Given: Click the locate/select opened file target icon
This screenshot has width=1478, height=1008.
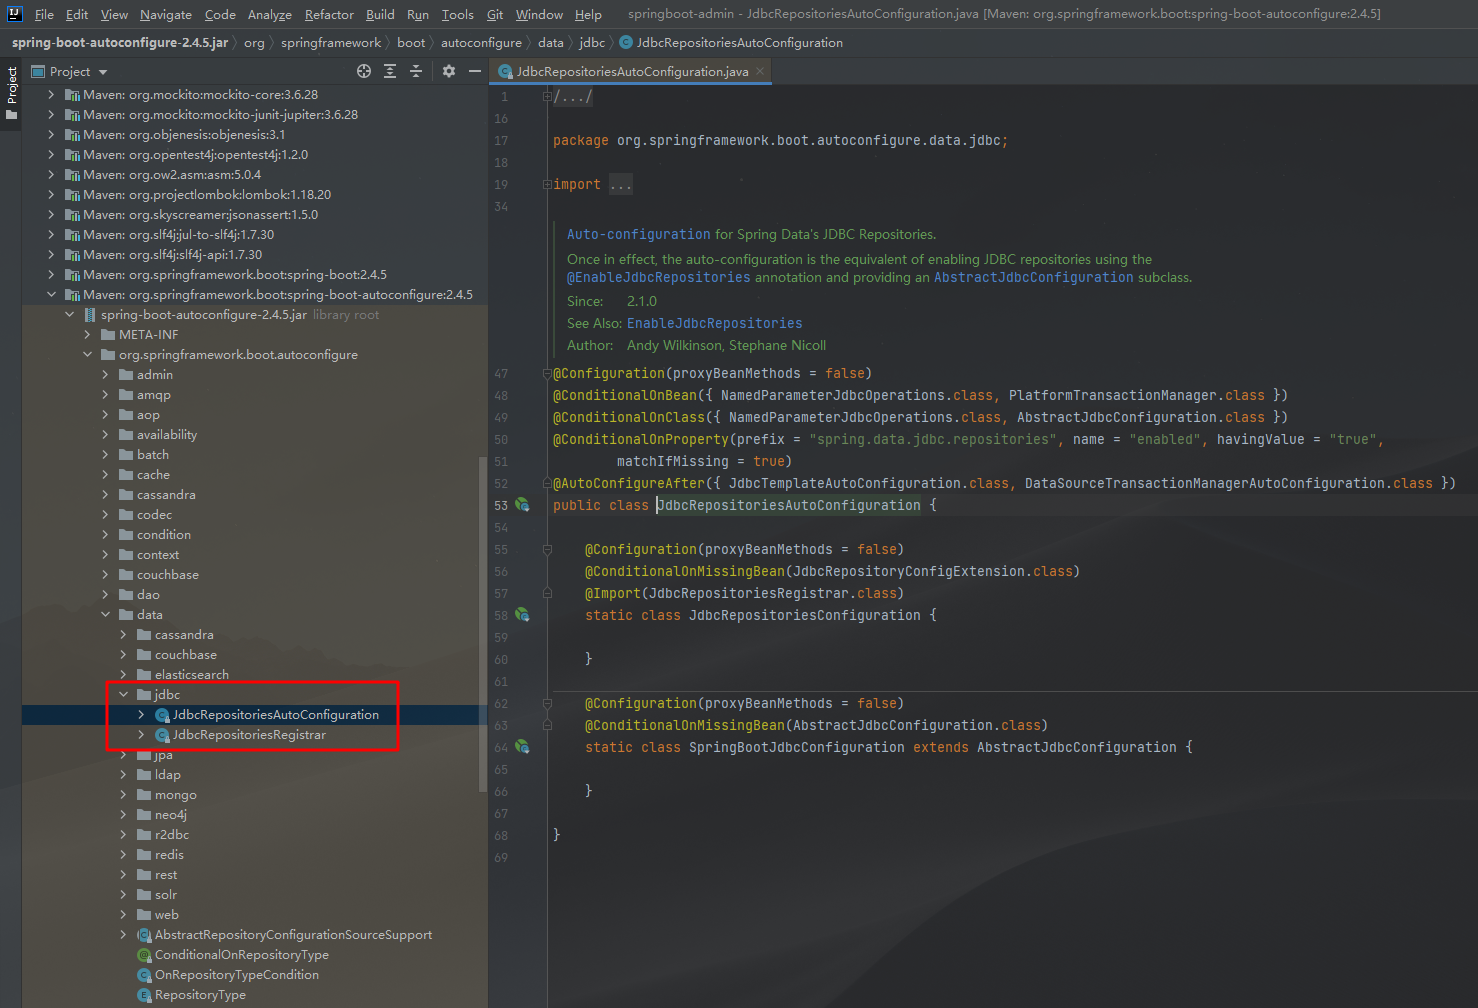Looking at the screenshot, I should (x=364, y=71).
